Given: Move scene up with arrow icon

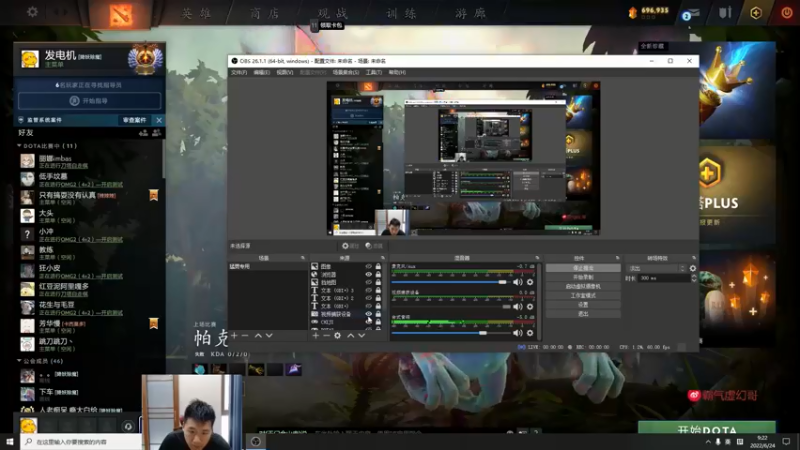Looking at the screenshot, I should [258, 335].
